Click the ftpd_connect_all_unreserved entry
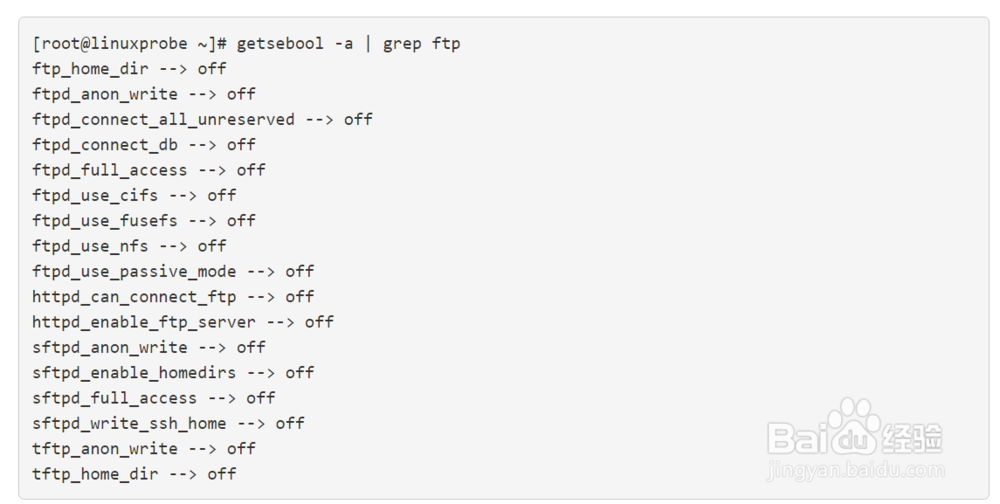Image resolution: width=1000 pixels, height=504 pixels. [x=202, y=119]
